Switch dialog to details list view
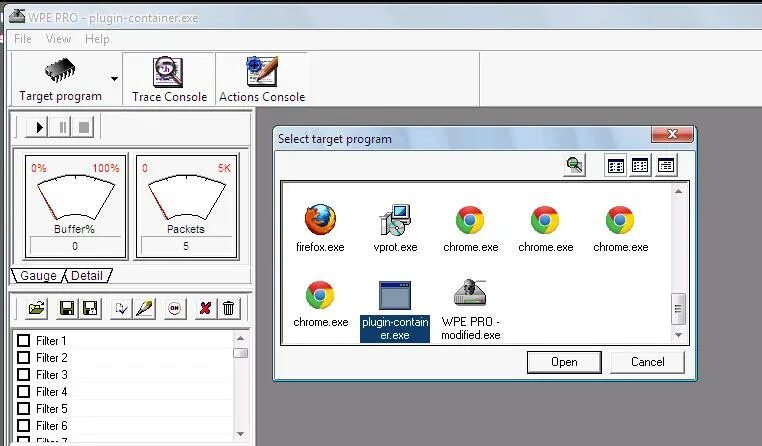 point(666,166)
